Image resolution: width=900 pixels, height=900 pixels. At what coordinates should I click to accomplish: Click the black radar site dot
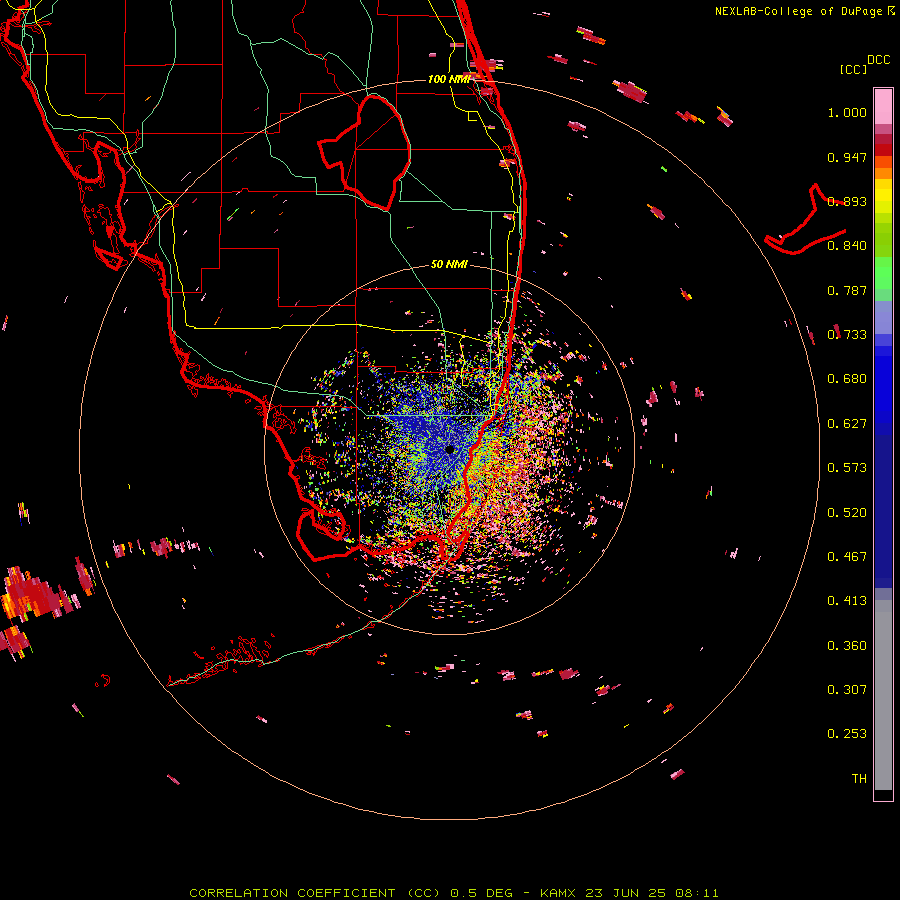449,449
